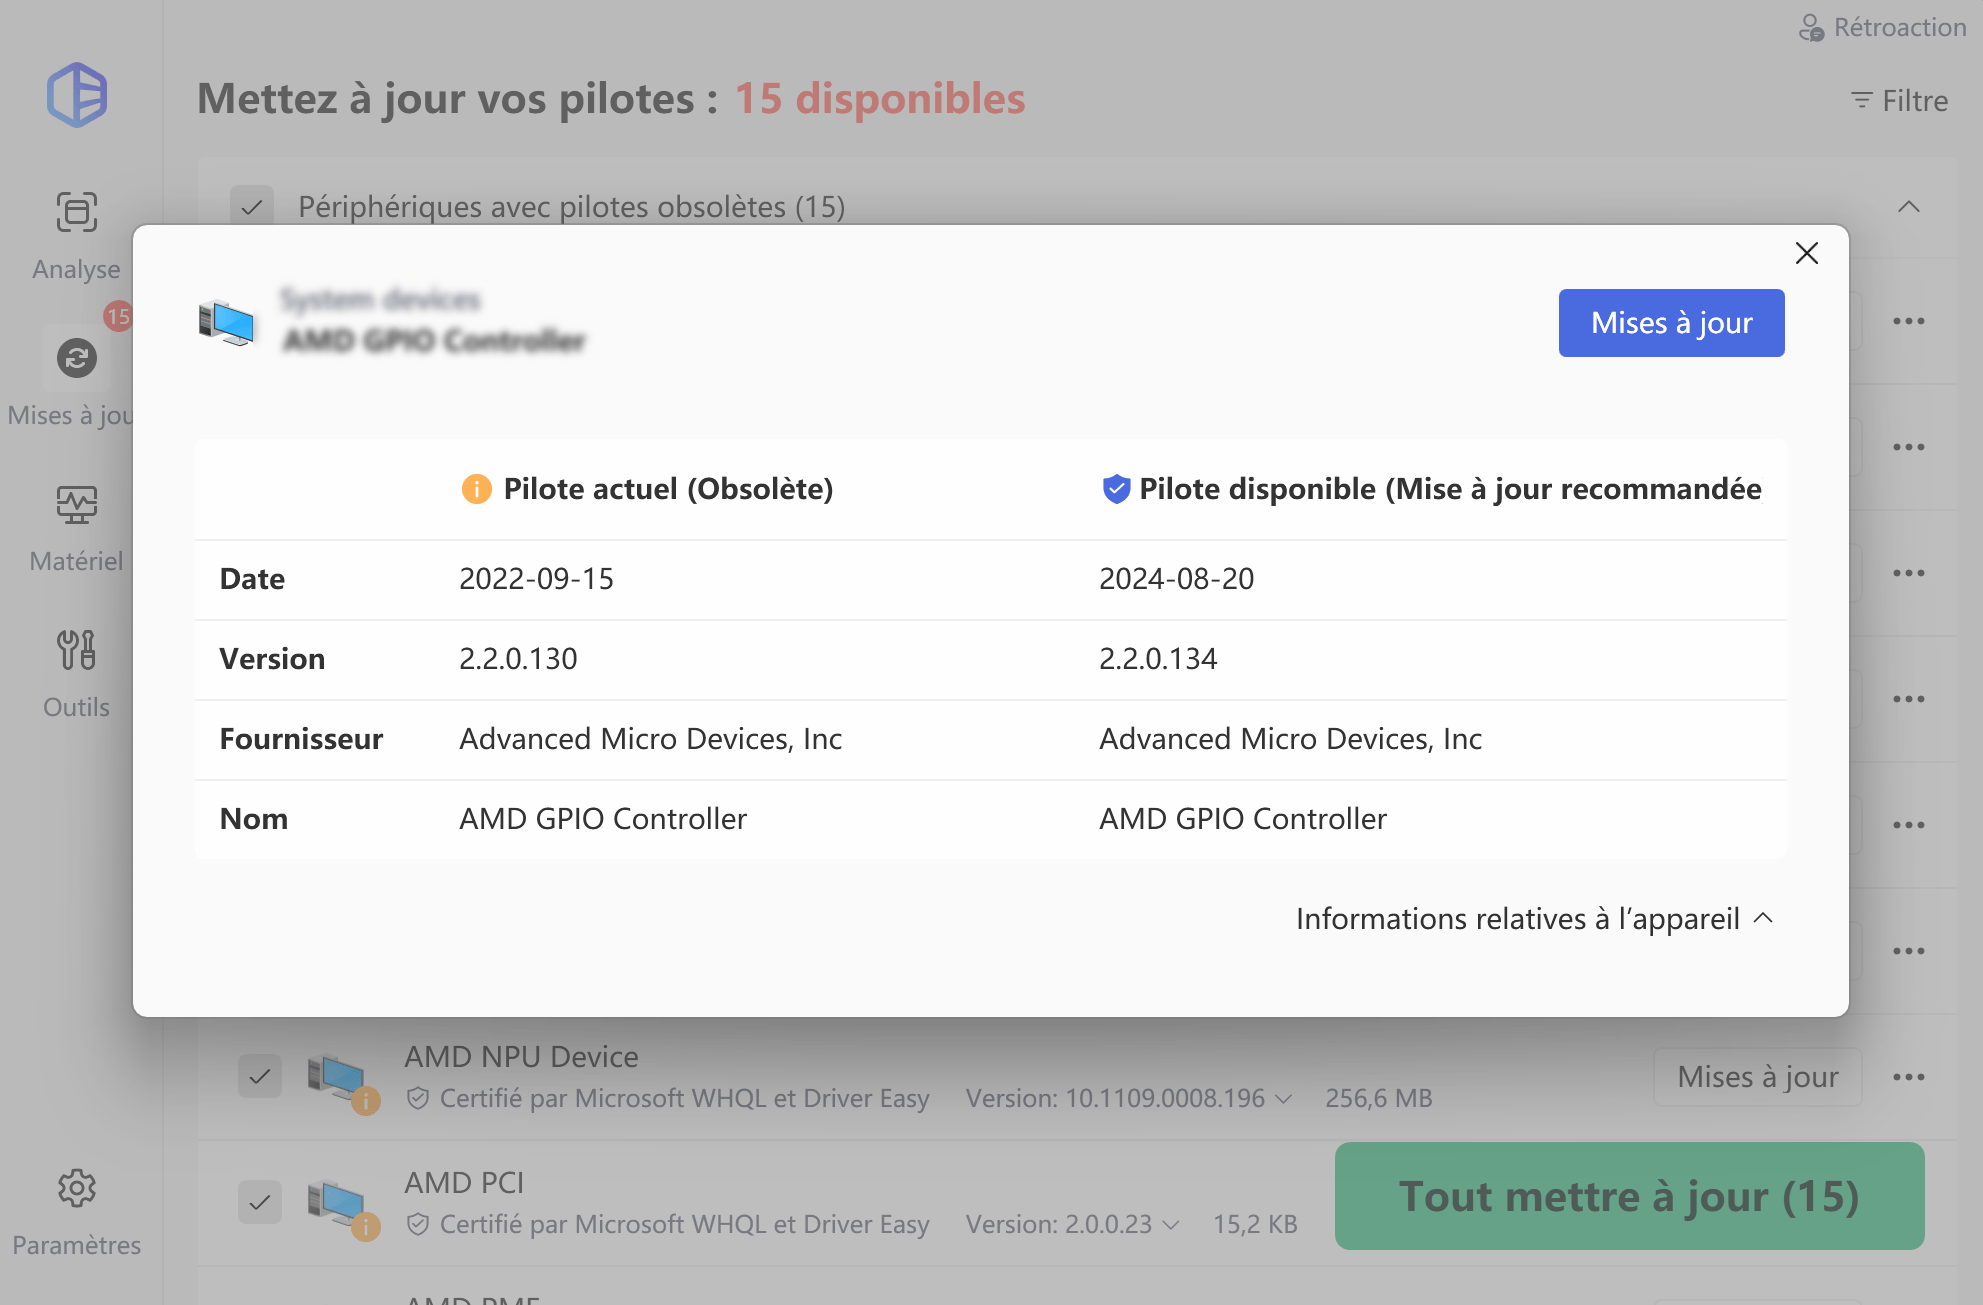Uncheck the AMD NPU Device checkbox
Viewport: 1983px width, 1305px height.
(x=259, y=1076)
